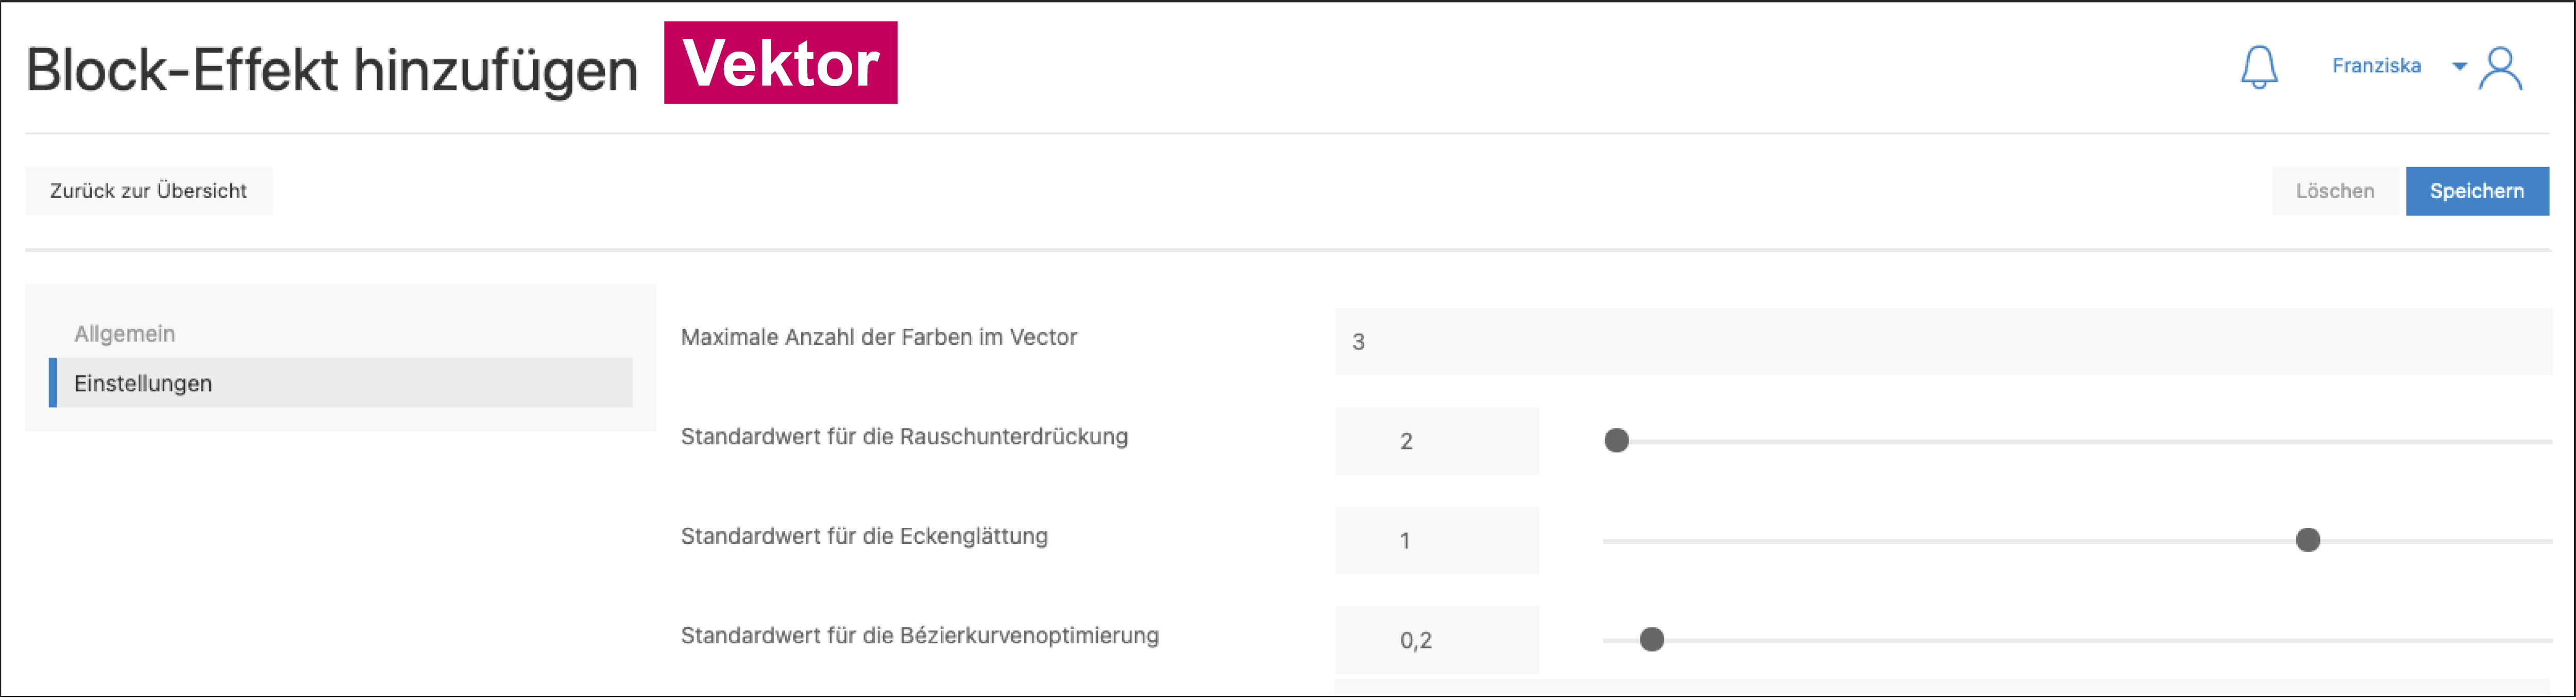Screen dimensions: 2576x700
Task: Switch to the Allgemein tab
Action: [x=125, y=334]
